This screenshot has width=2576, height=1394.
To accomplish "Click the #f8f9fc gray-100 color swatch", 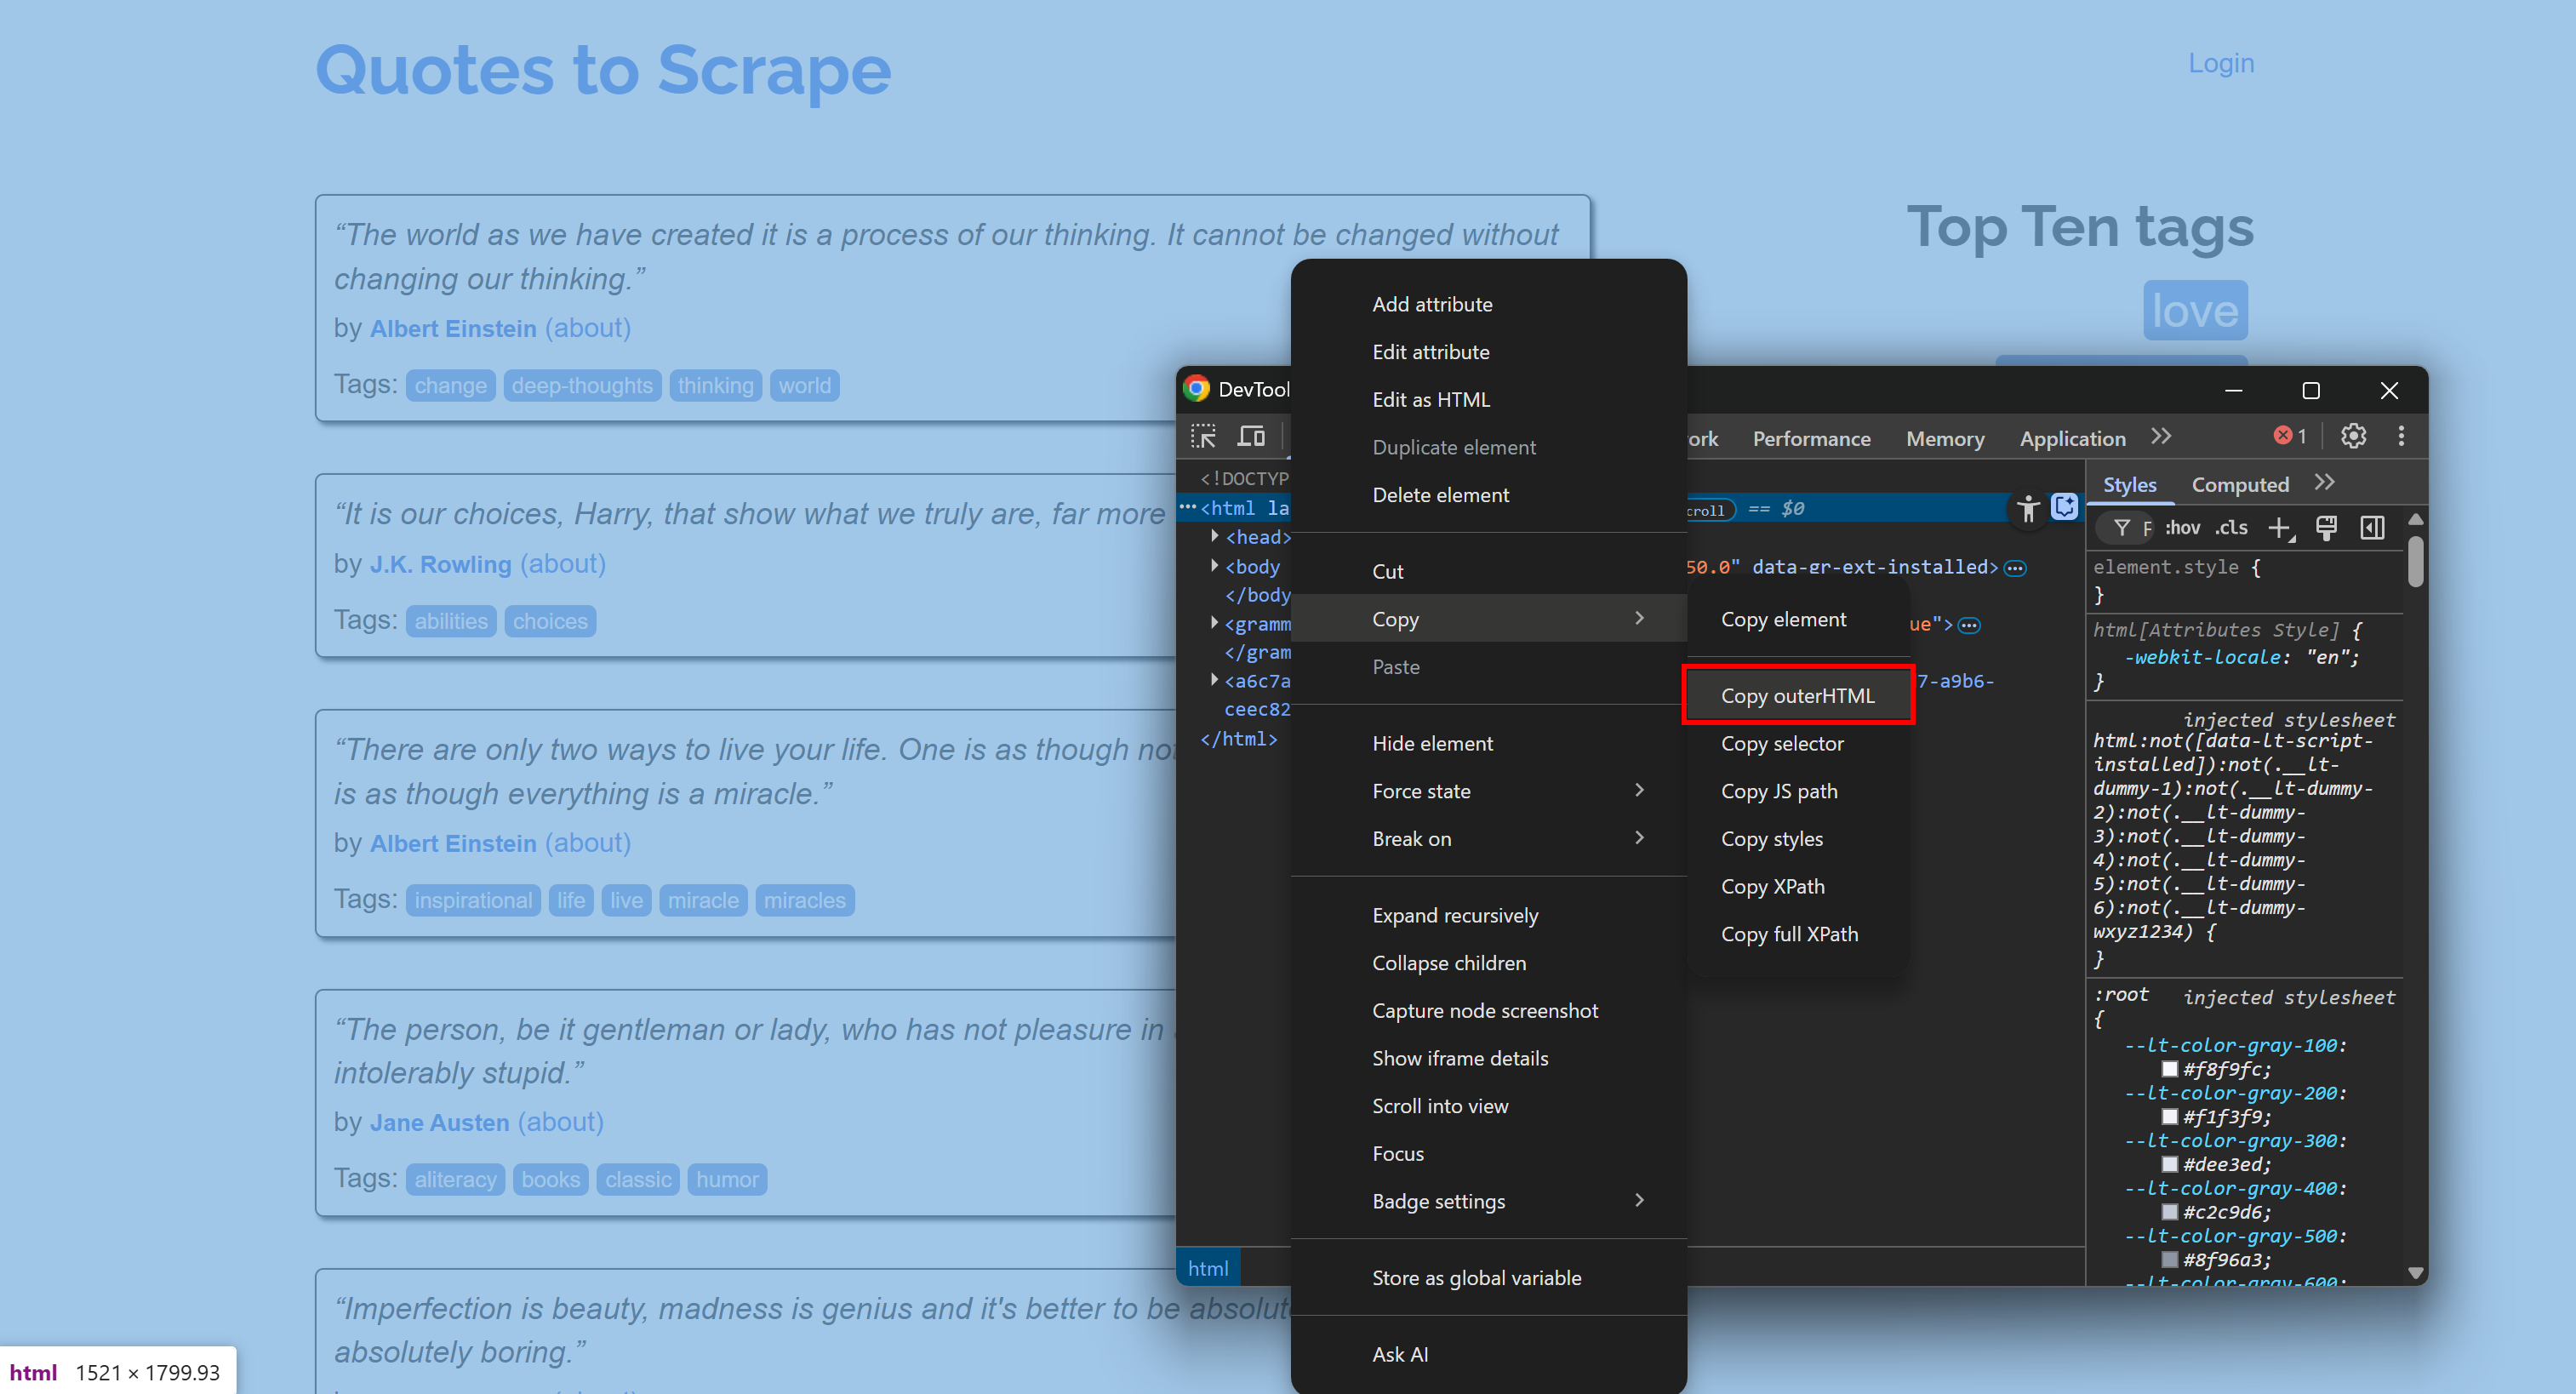I will (x=2170, y=1069).
